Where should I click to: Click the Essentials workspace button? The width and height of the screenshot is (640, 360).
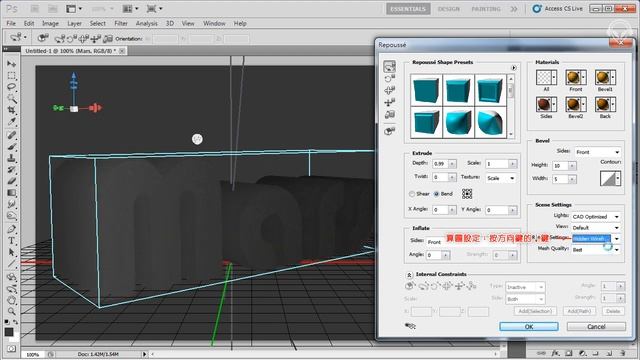coord(408,9)
